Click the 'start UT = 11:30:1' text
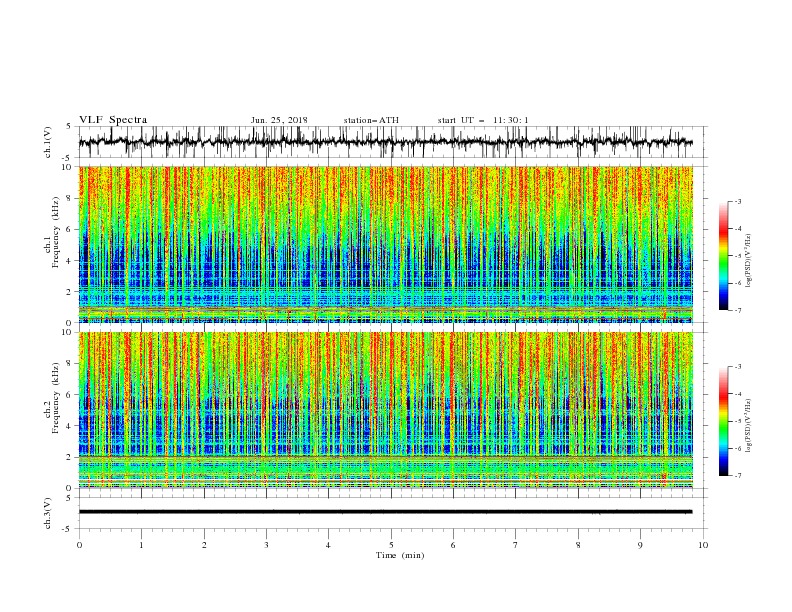The width and height of the screenshot is (792, 612). point(483,120)
